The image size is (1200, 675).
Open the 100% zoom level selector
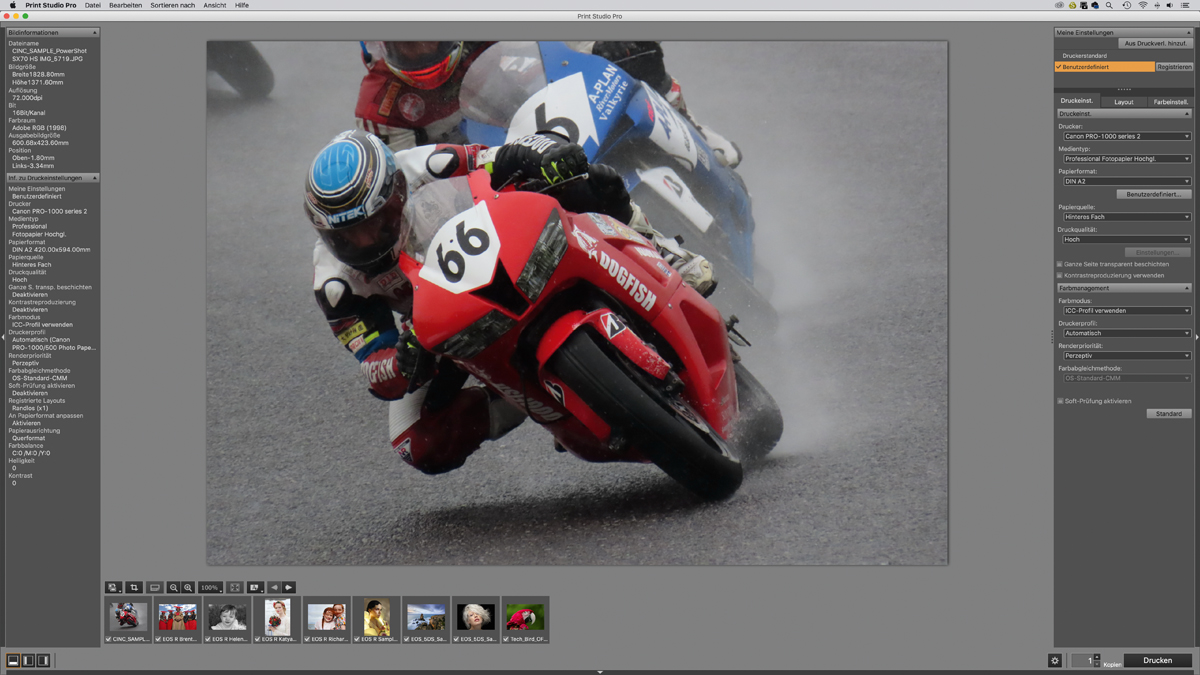[210, 588]
